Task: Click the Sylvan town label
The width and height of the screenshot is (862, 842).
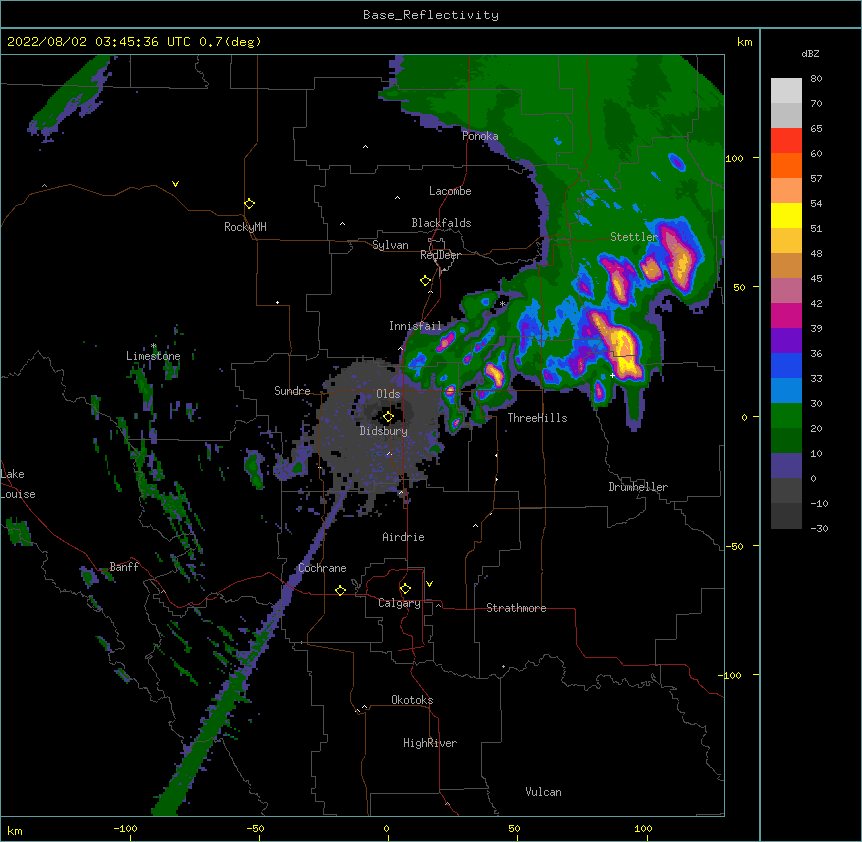Action: click(390, 245)
